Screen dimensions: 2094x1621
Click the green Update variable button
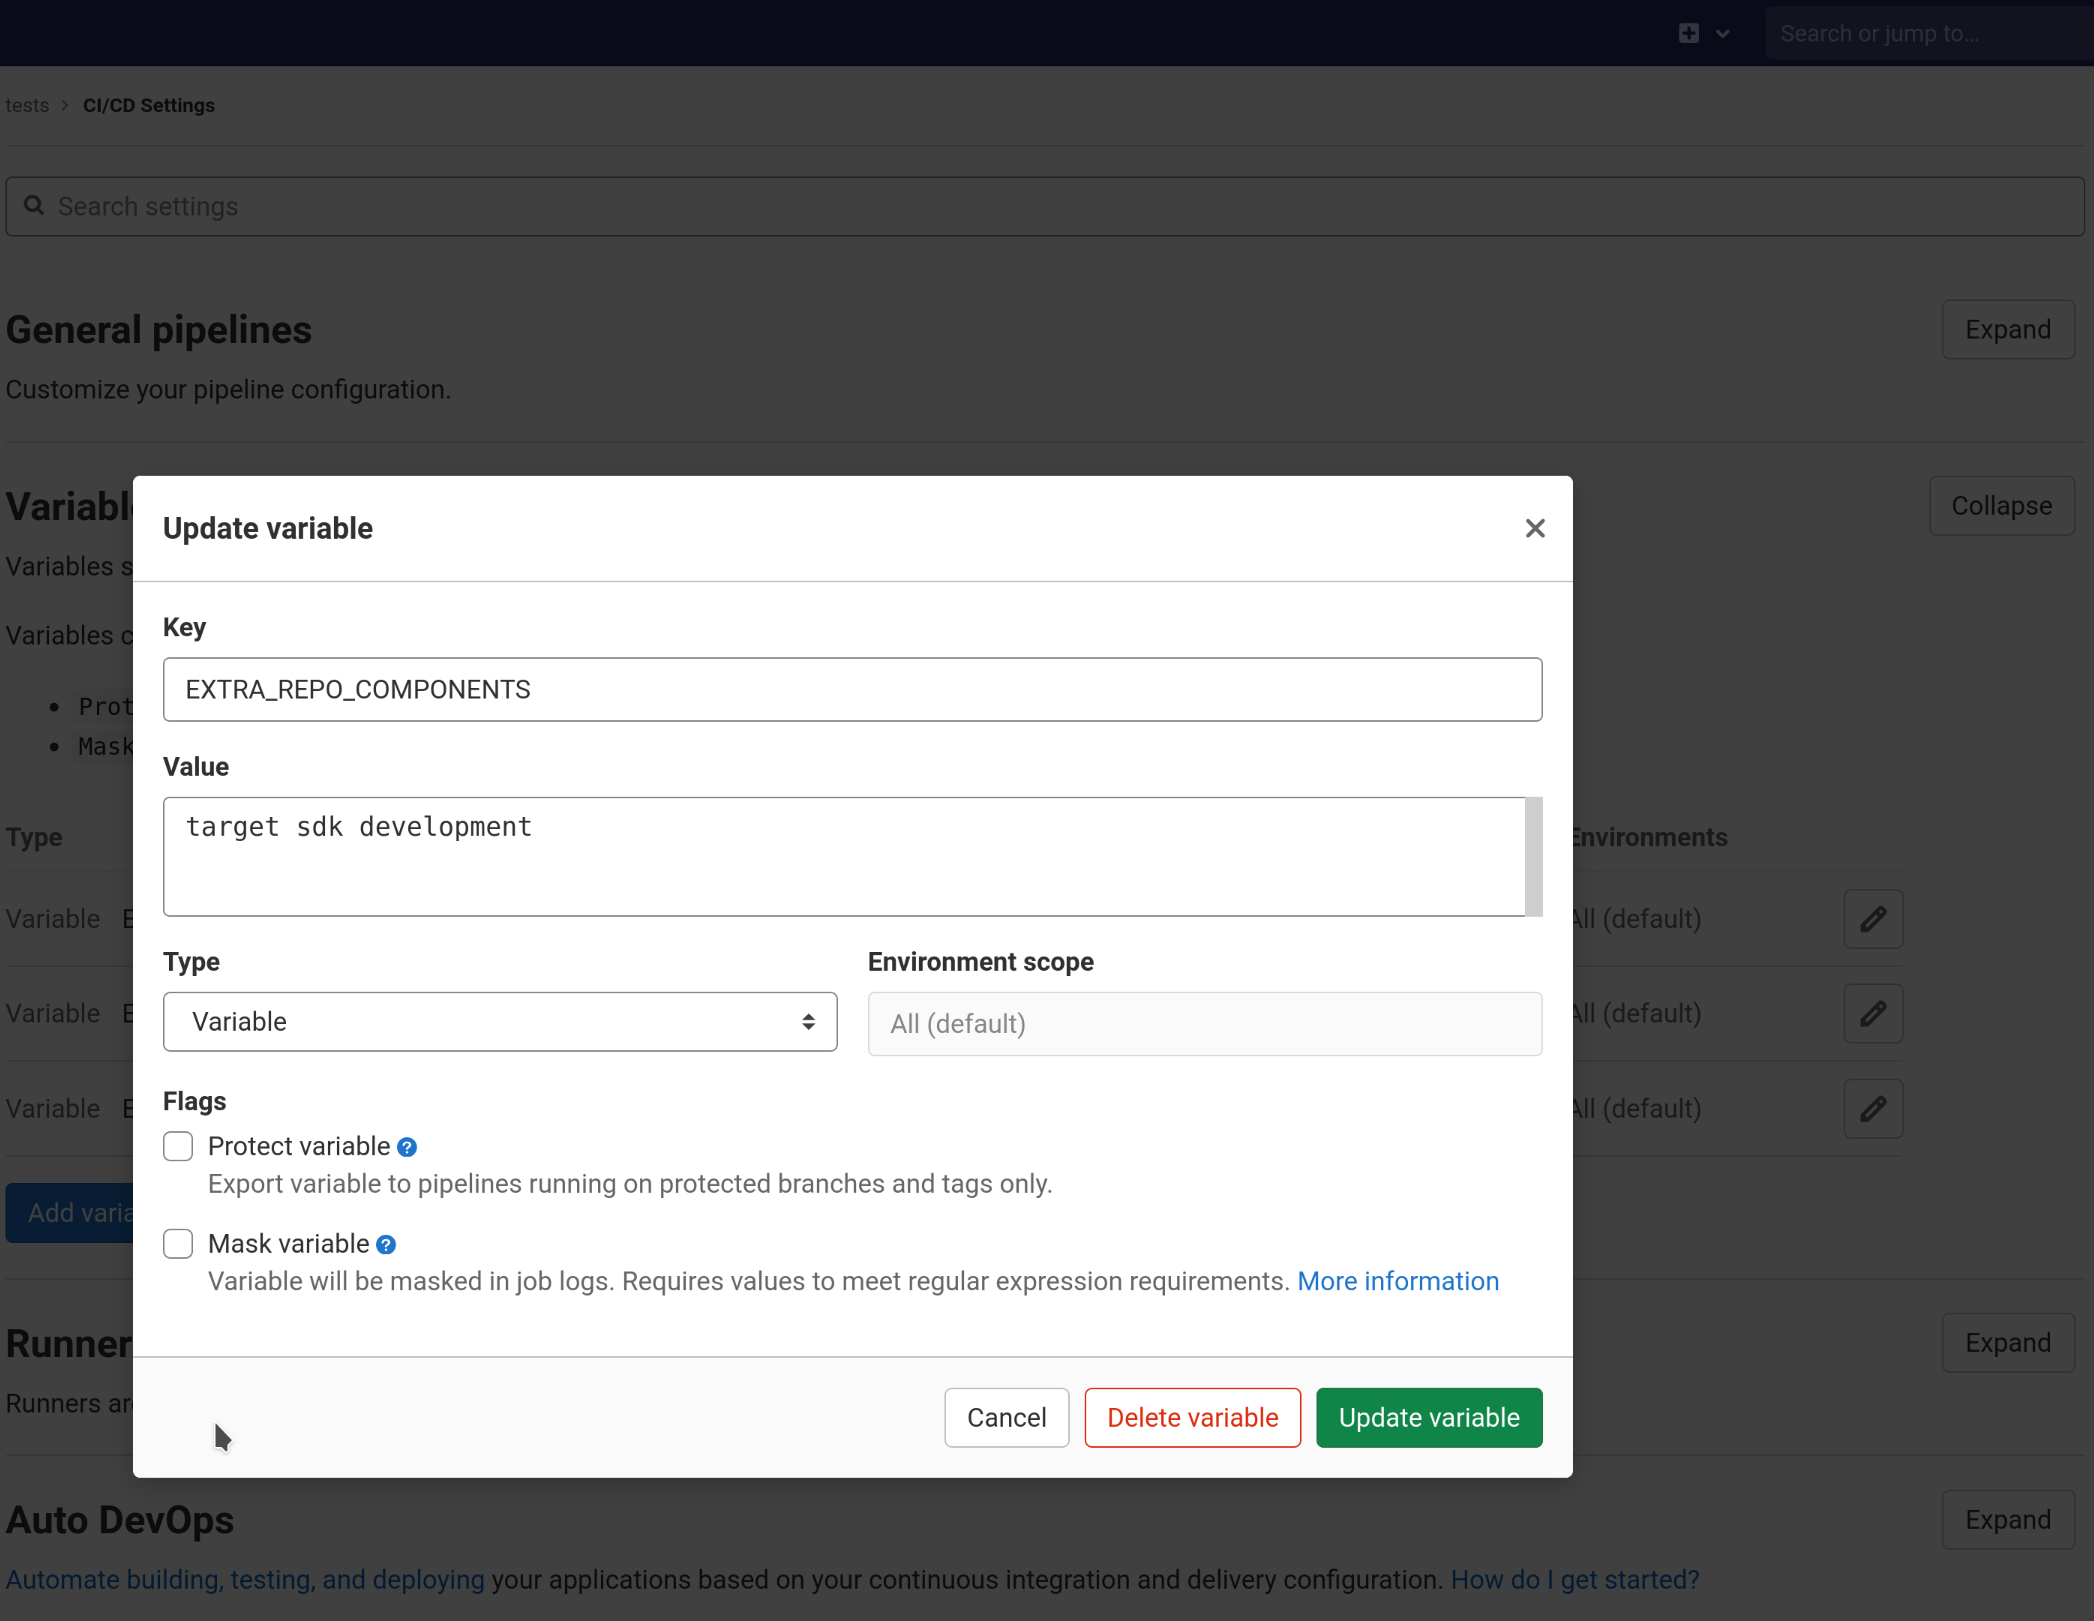pyautogui.click(x=1428, y=1417)
